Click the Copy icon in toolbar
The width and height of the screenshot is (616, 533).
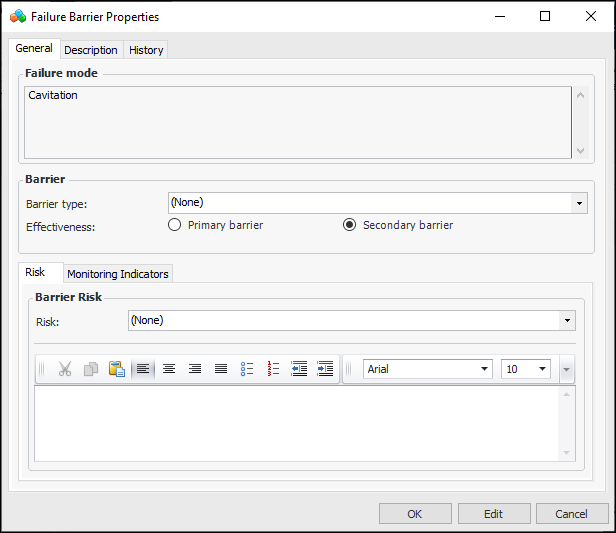tap(91, 369)
